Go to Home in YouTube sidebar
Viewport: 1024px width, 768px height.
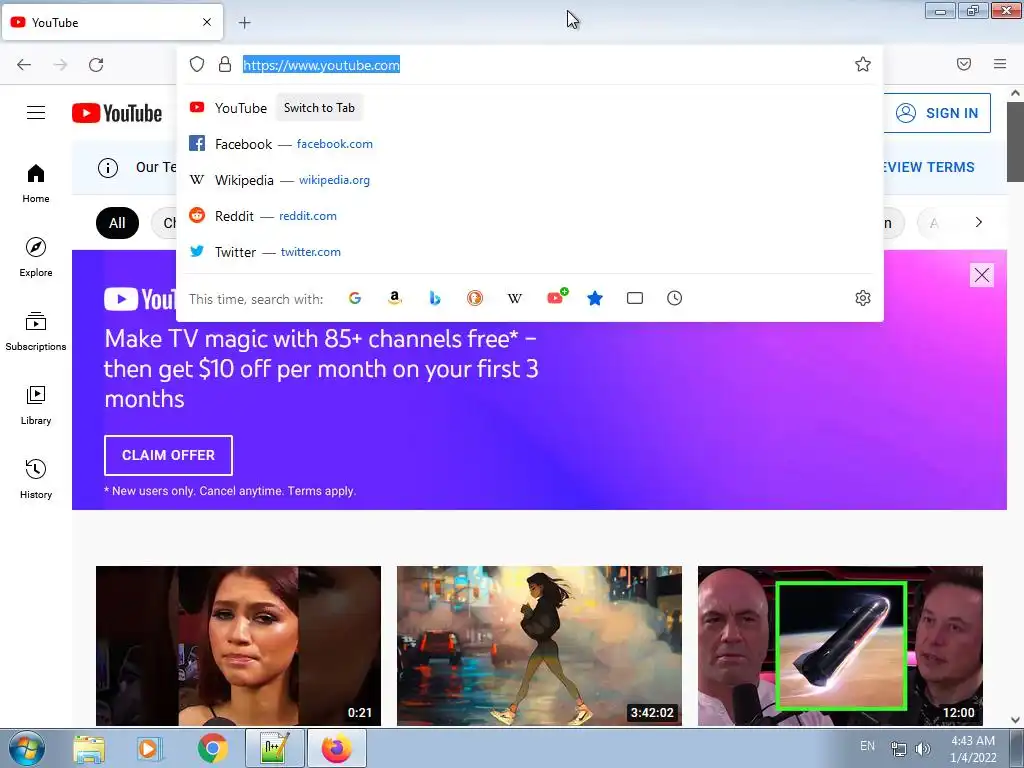tap(36, 184)
